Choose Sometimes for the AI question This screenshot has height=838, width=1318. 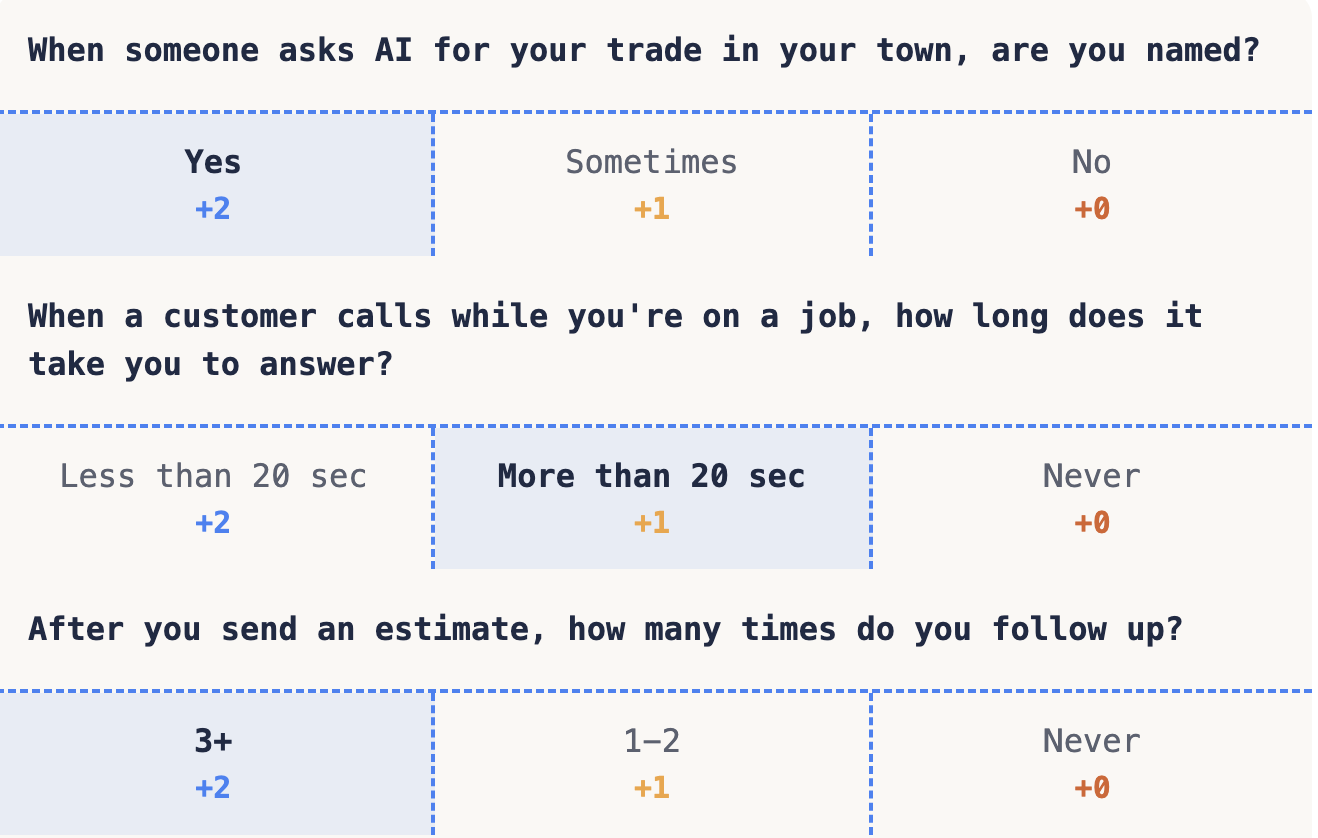point(652,184)
